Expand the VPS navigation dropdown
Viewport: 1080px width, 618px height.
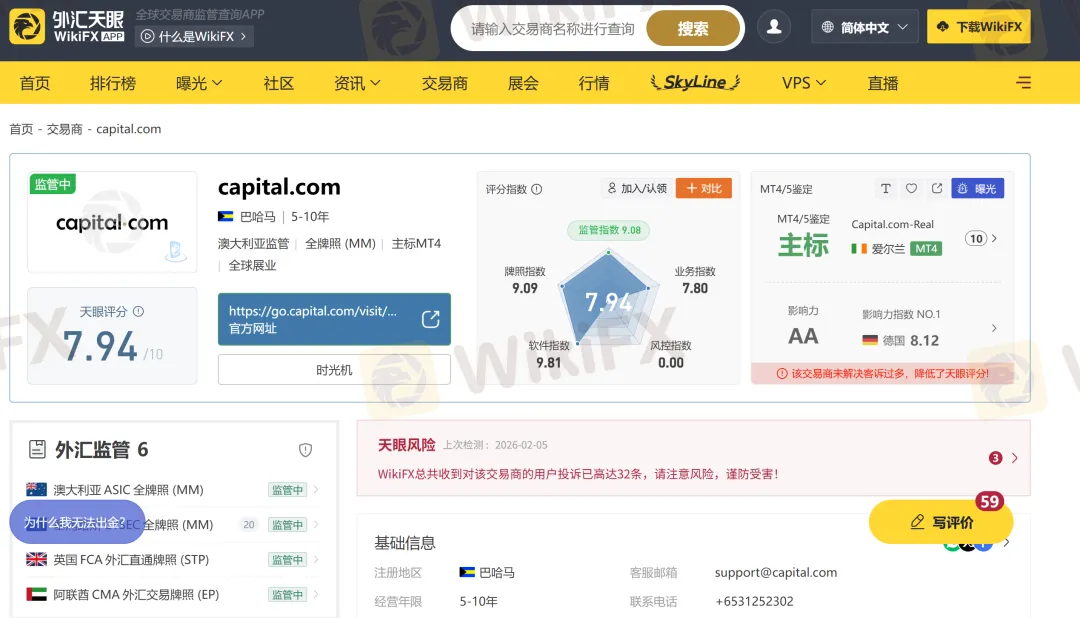click(x=804, y=83)
